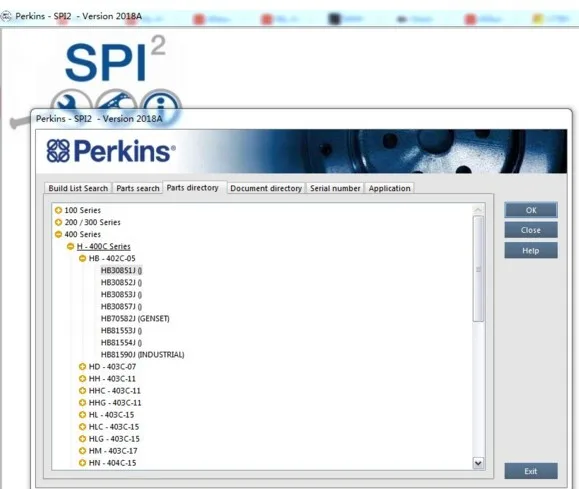Screen dimensions: 579x489
Task: Expand the HM - 403C-17 node
Action: [82, 451]
